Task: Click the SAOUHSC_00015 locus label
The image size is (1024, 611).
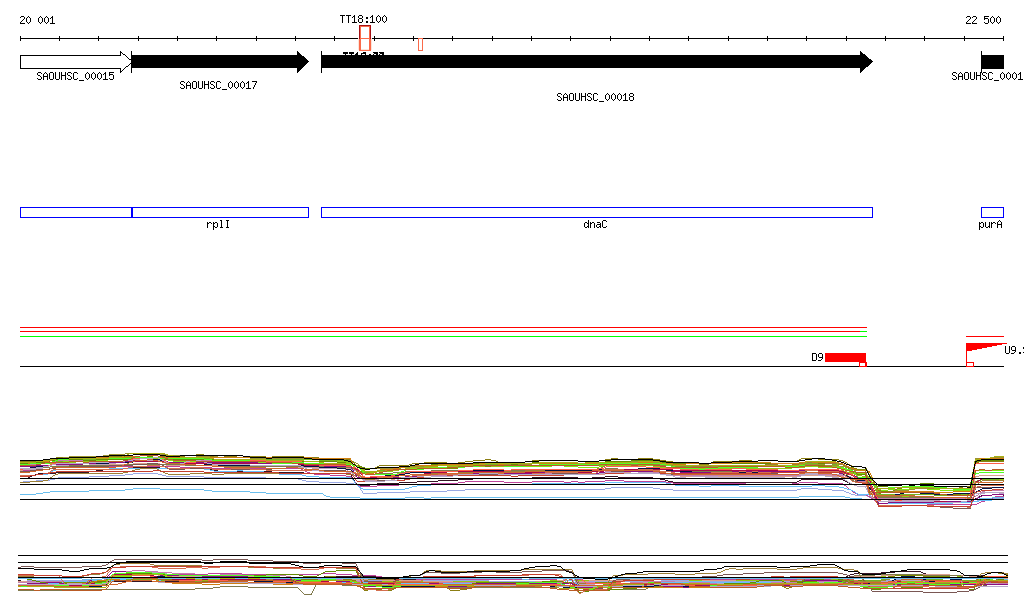Action: 75,77
